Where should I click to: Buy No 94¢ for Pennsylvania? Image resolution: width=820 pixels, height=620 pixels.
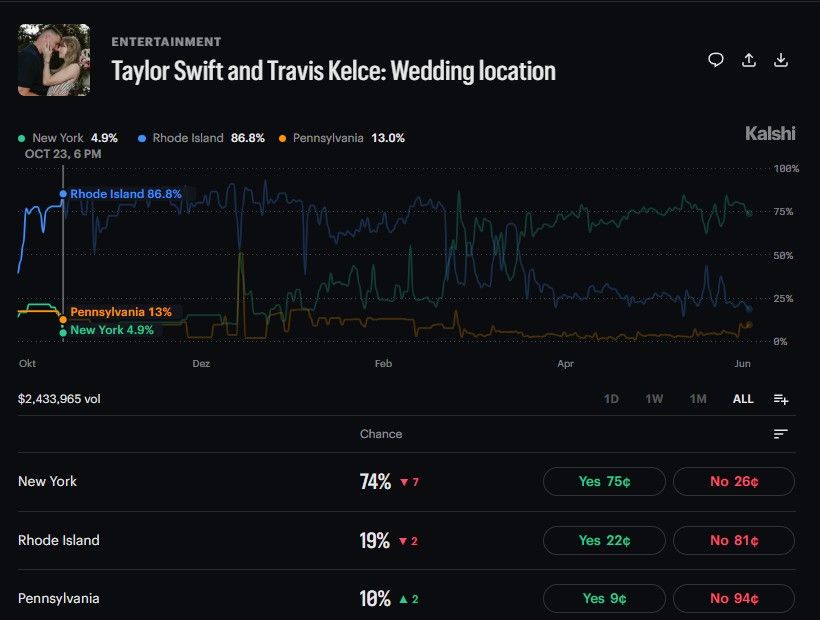tap(734, 599)
